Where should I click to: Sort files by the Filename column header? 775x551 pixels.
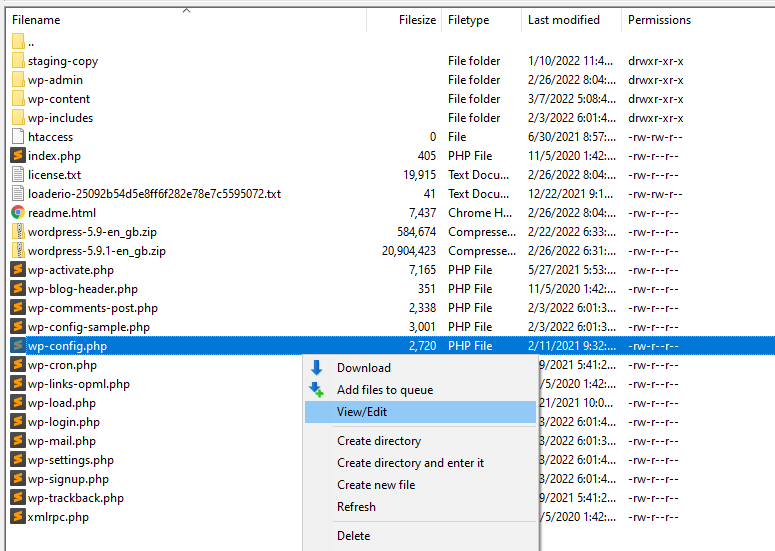point(36,20)
